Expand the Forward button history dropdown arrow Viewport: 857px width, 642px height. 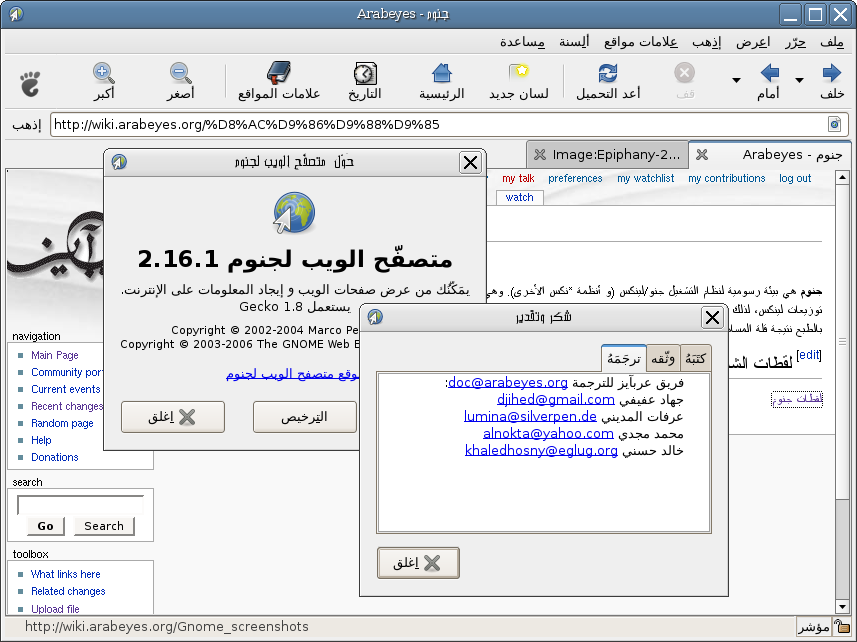click(737, 80)
